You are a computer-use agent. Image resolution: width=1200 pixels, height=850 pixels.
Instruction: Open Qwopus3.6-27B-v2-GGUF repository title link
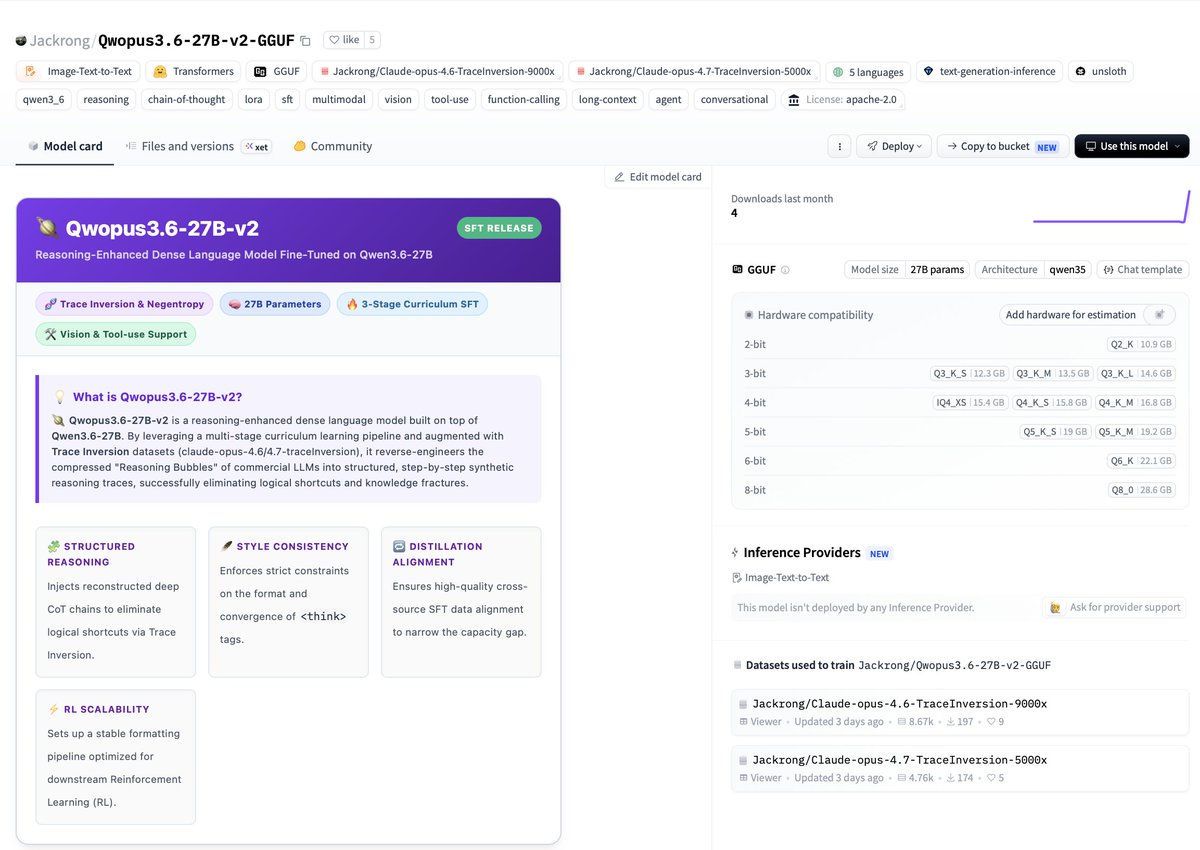coord(196,41)
